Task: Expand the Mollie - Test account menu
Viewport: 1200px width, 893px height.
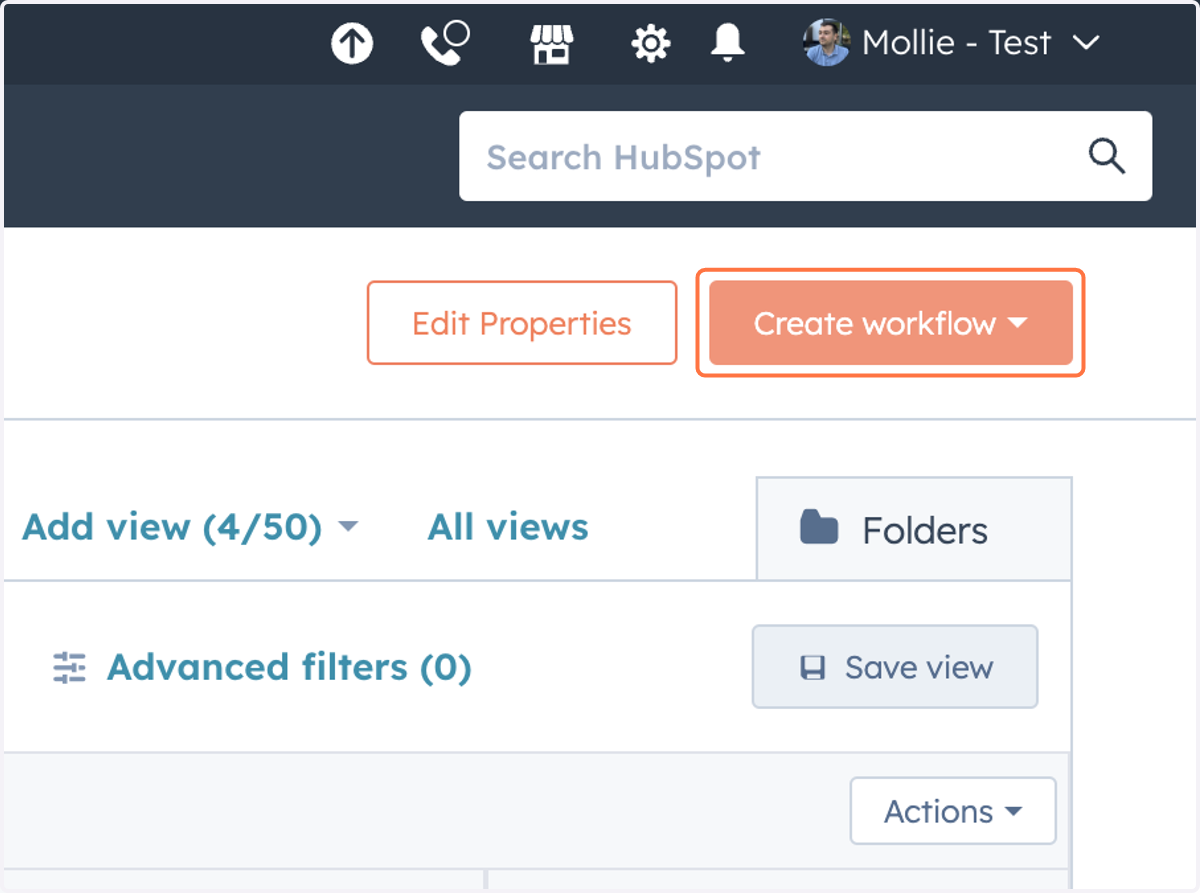Action: (x=952, y=43)
